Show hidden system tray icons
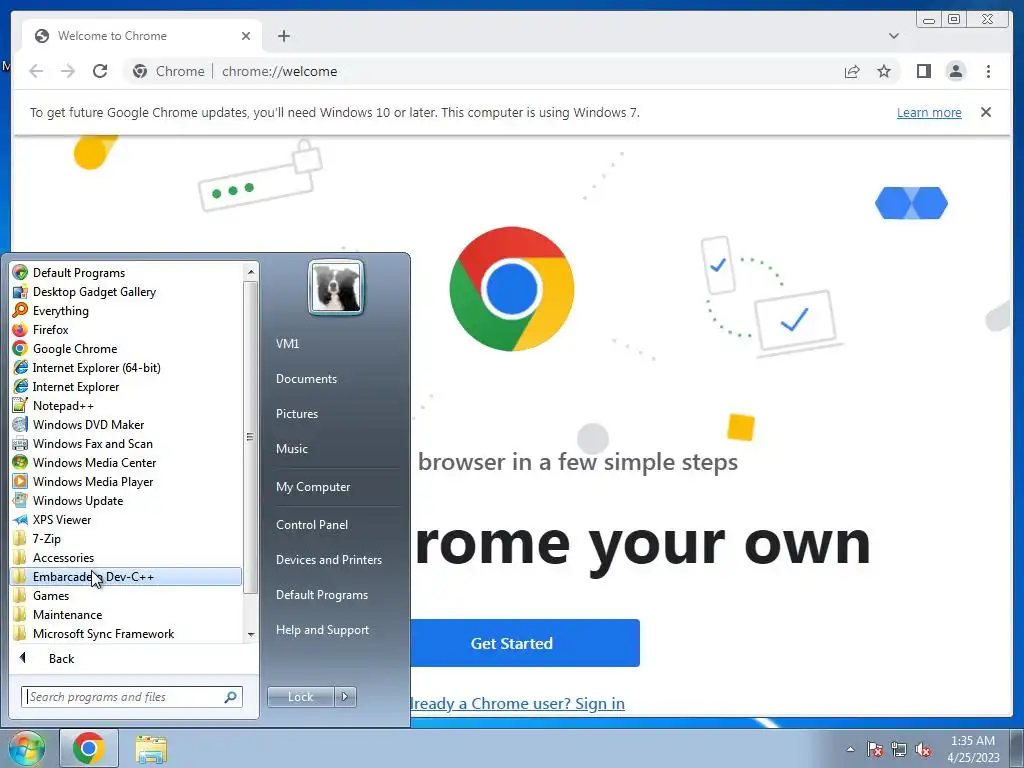 click(850, 749)
